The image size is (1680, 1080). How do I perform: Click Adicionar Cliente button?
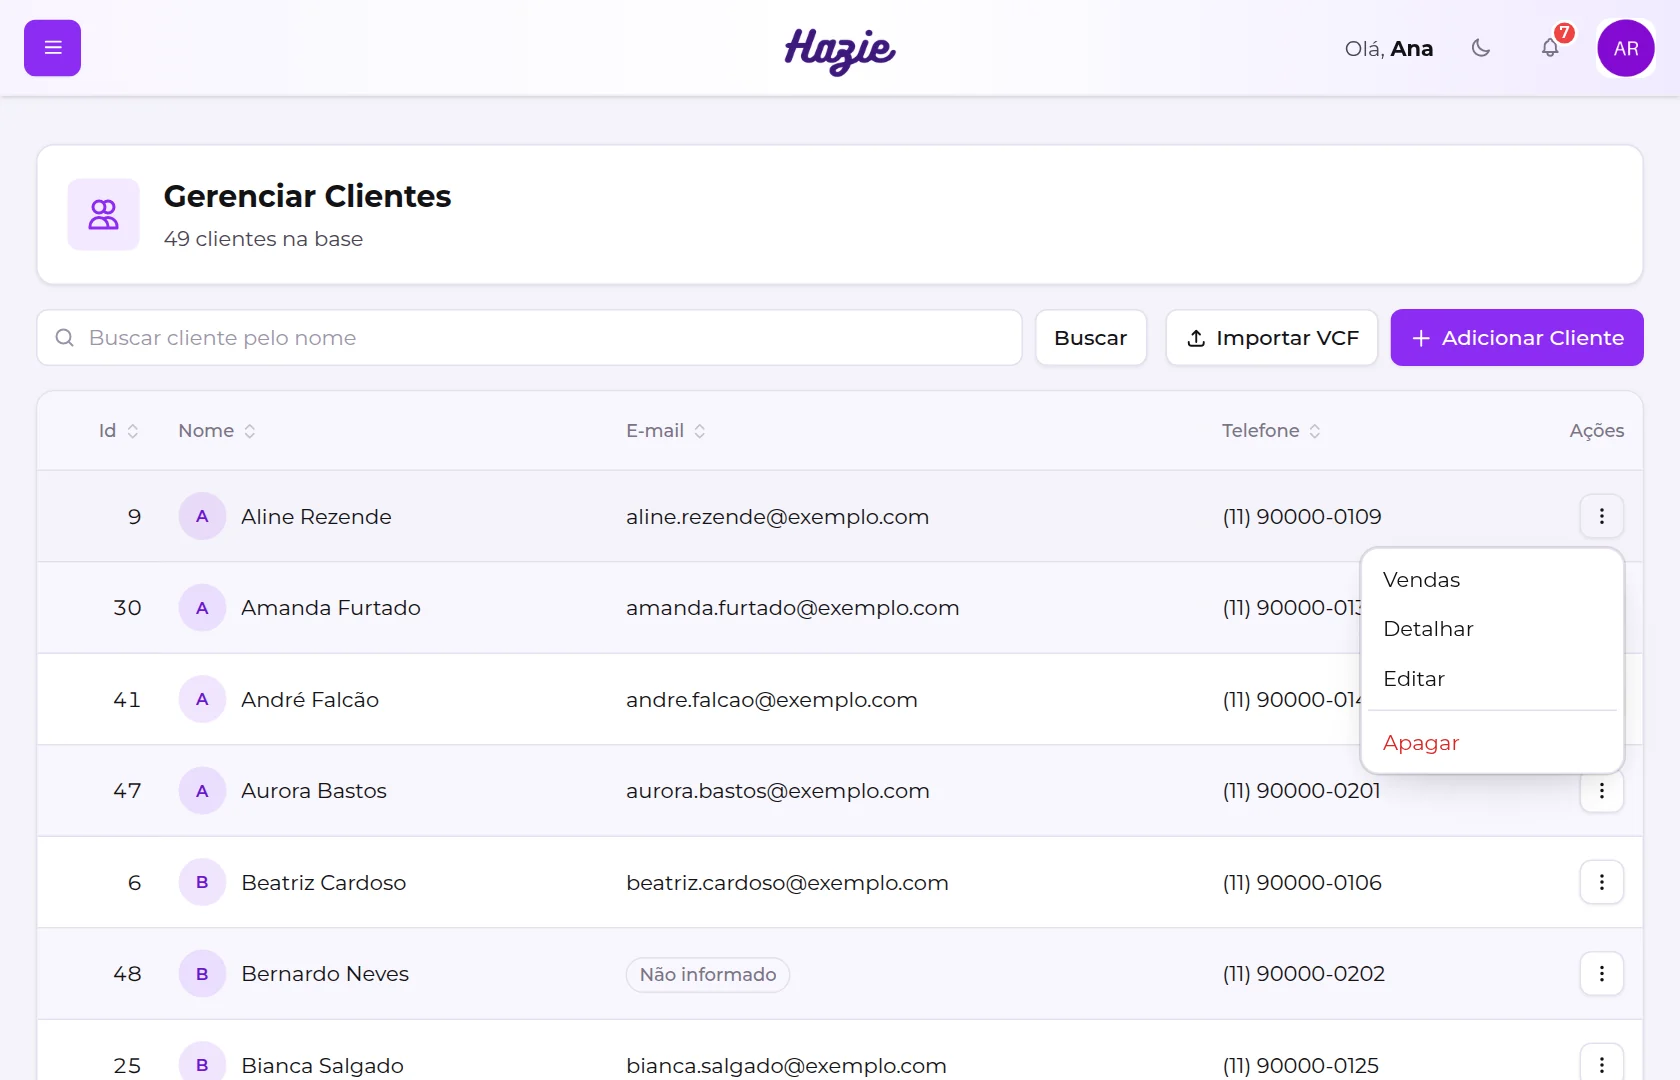coord(1517,338)
